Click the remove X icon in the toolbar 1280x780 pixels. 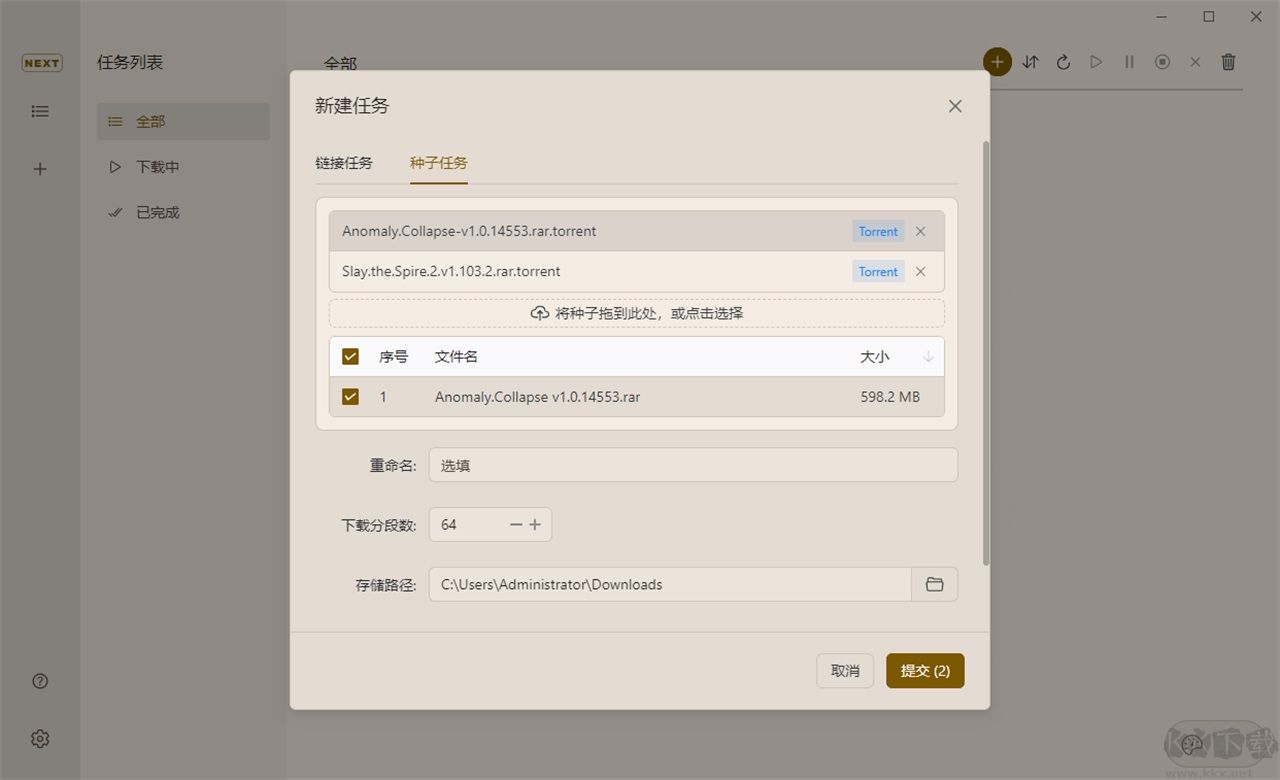1195,62
